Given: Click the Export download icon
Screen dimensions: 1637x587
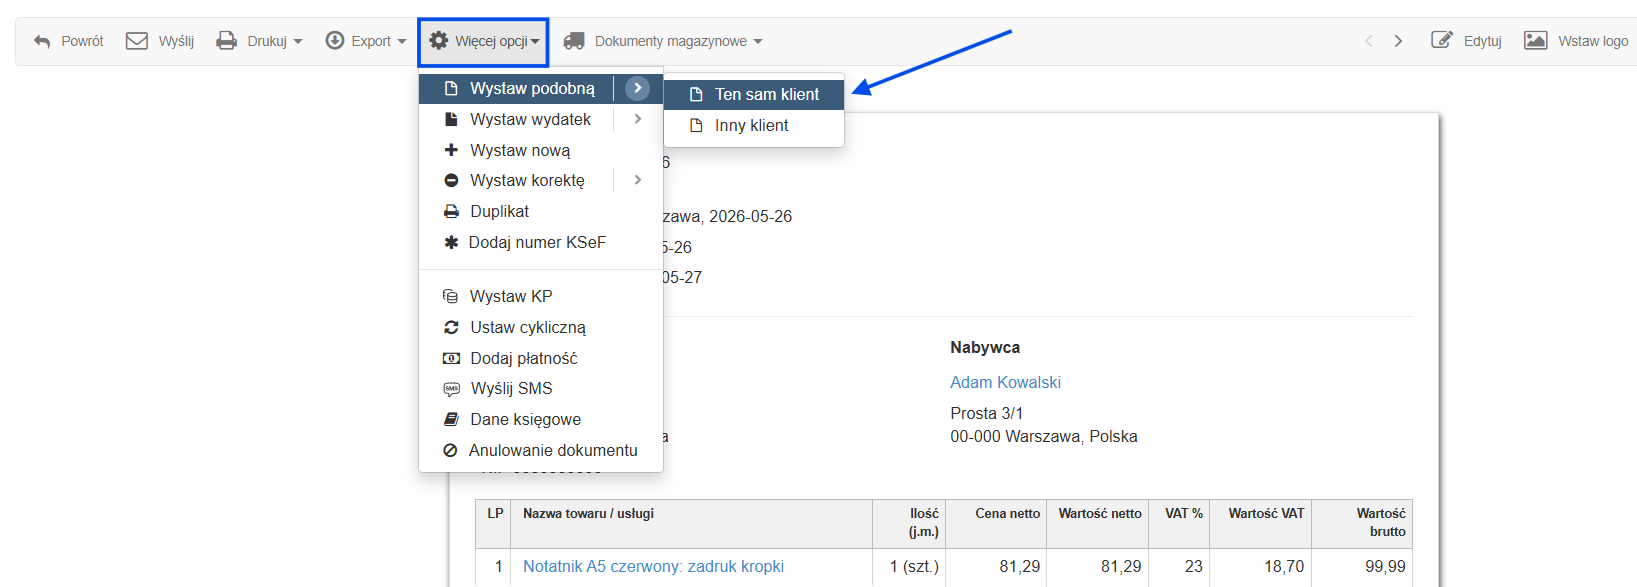Looking at the screenshot, I should tap(335, 41).
